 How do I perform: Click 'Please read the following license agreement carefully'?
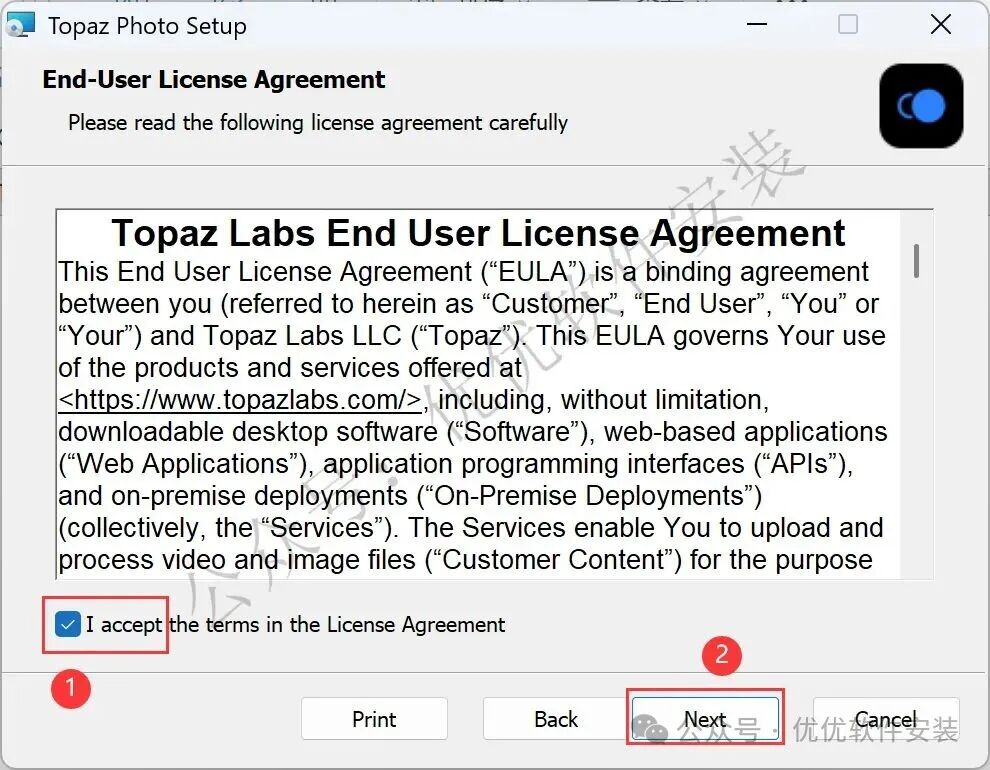[x=318, y=122]
